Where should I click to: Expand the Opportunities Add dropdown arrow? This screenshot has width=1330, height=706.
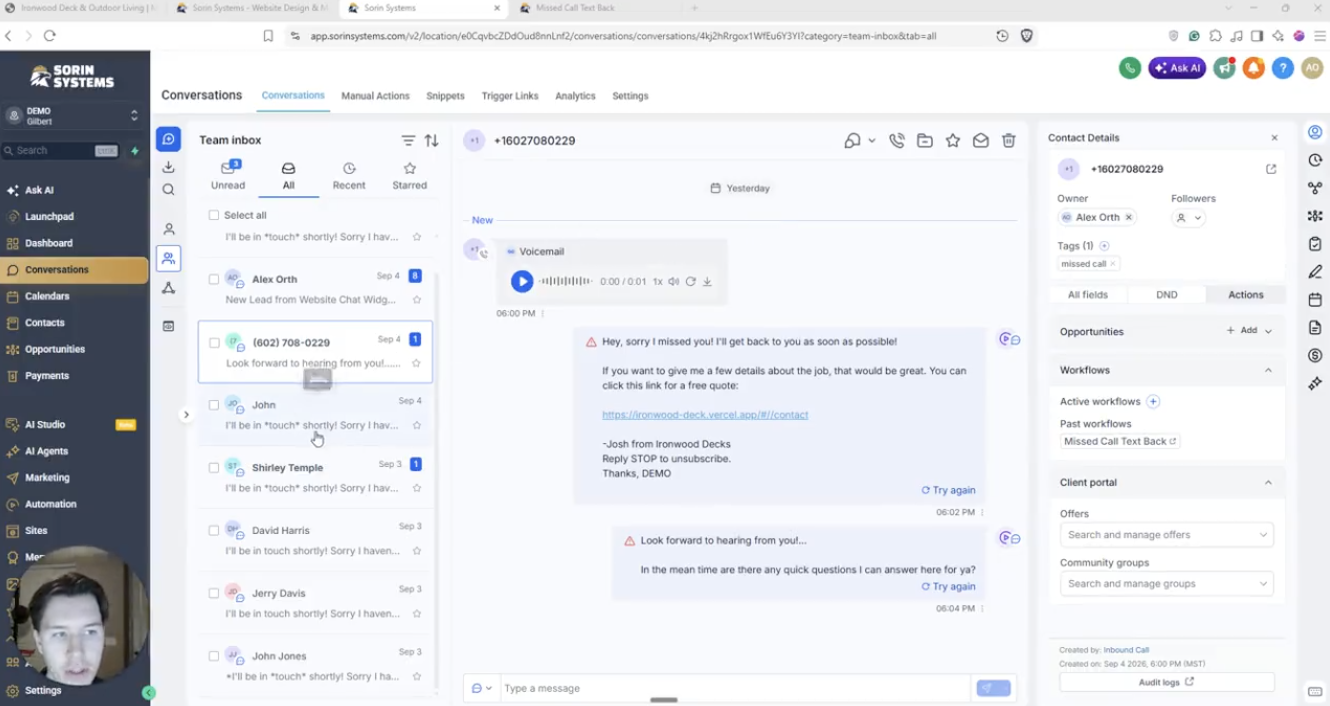tap(1268, 331)
